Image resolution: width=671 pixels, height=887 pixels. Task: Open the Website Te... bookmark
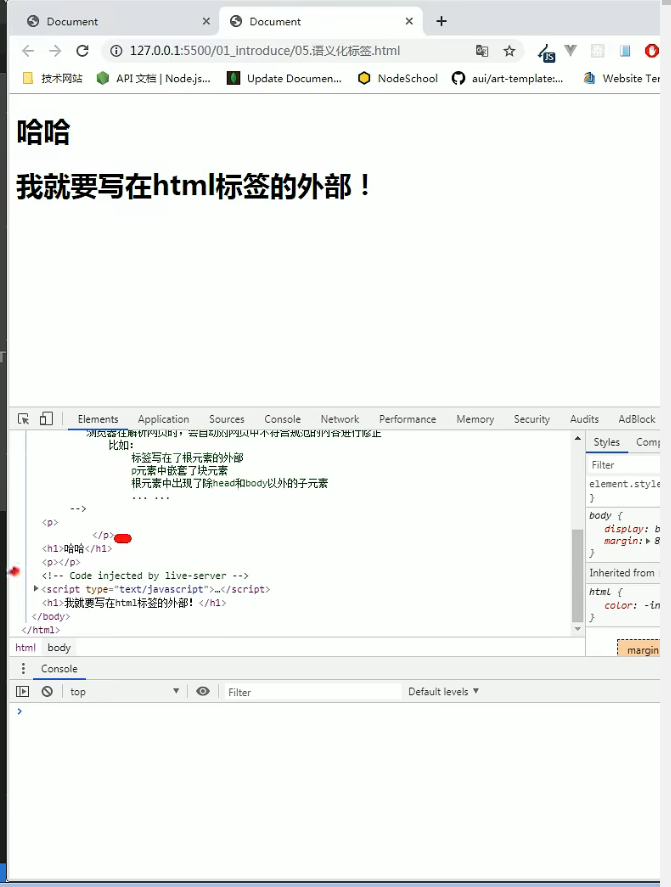621,78
